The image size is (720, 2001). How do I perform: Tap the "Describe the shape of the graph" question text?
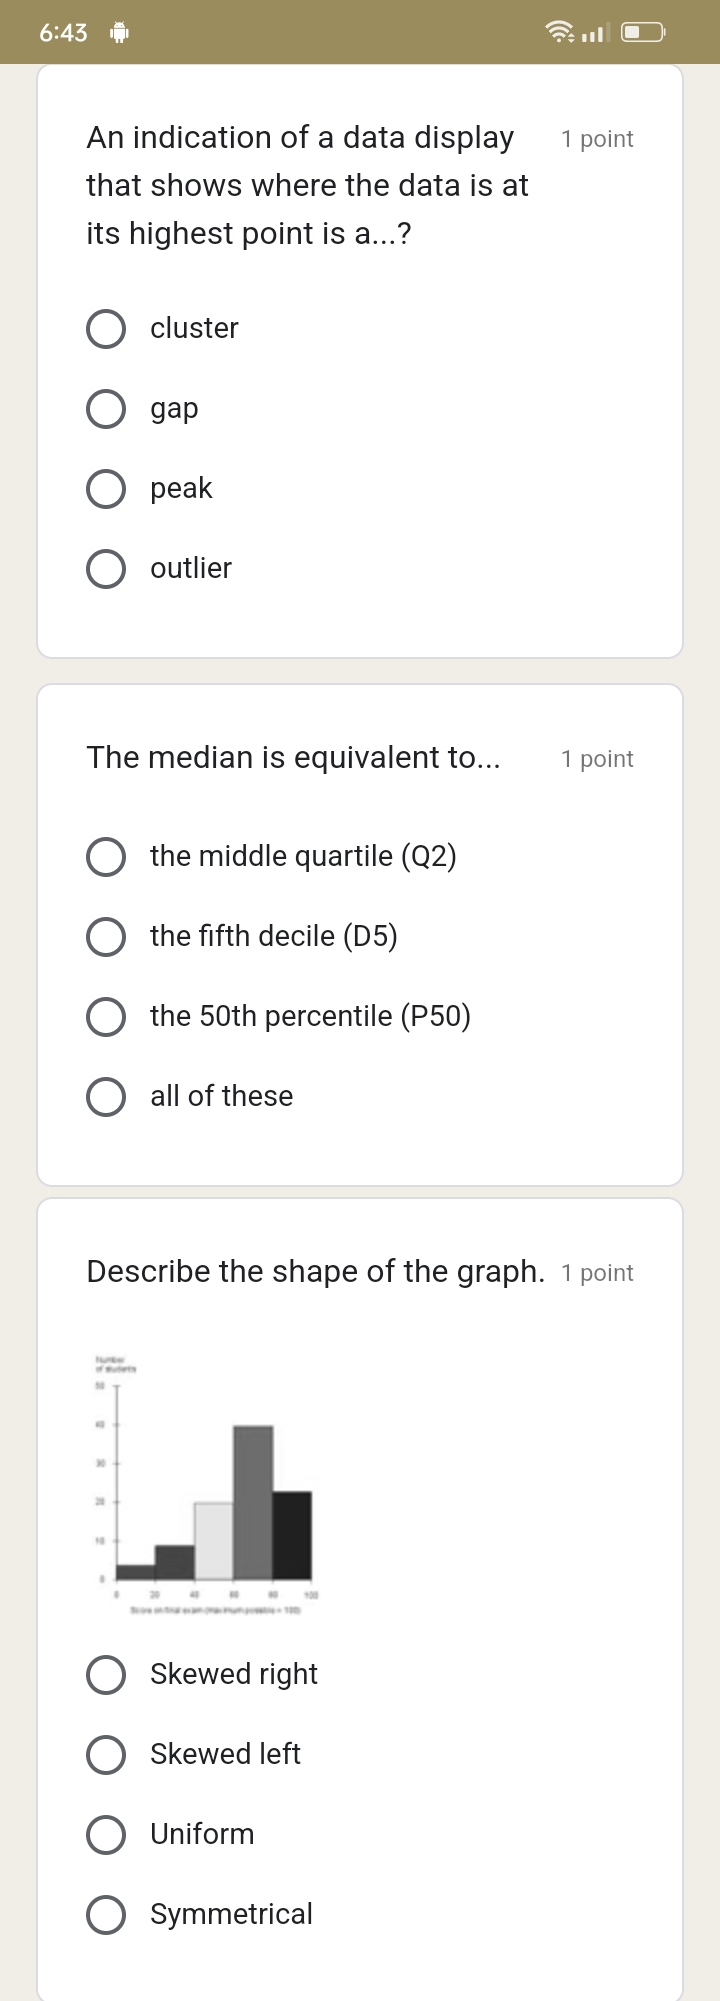[315, 1272]
